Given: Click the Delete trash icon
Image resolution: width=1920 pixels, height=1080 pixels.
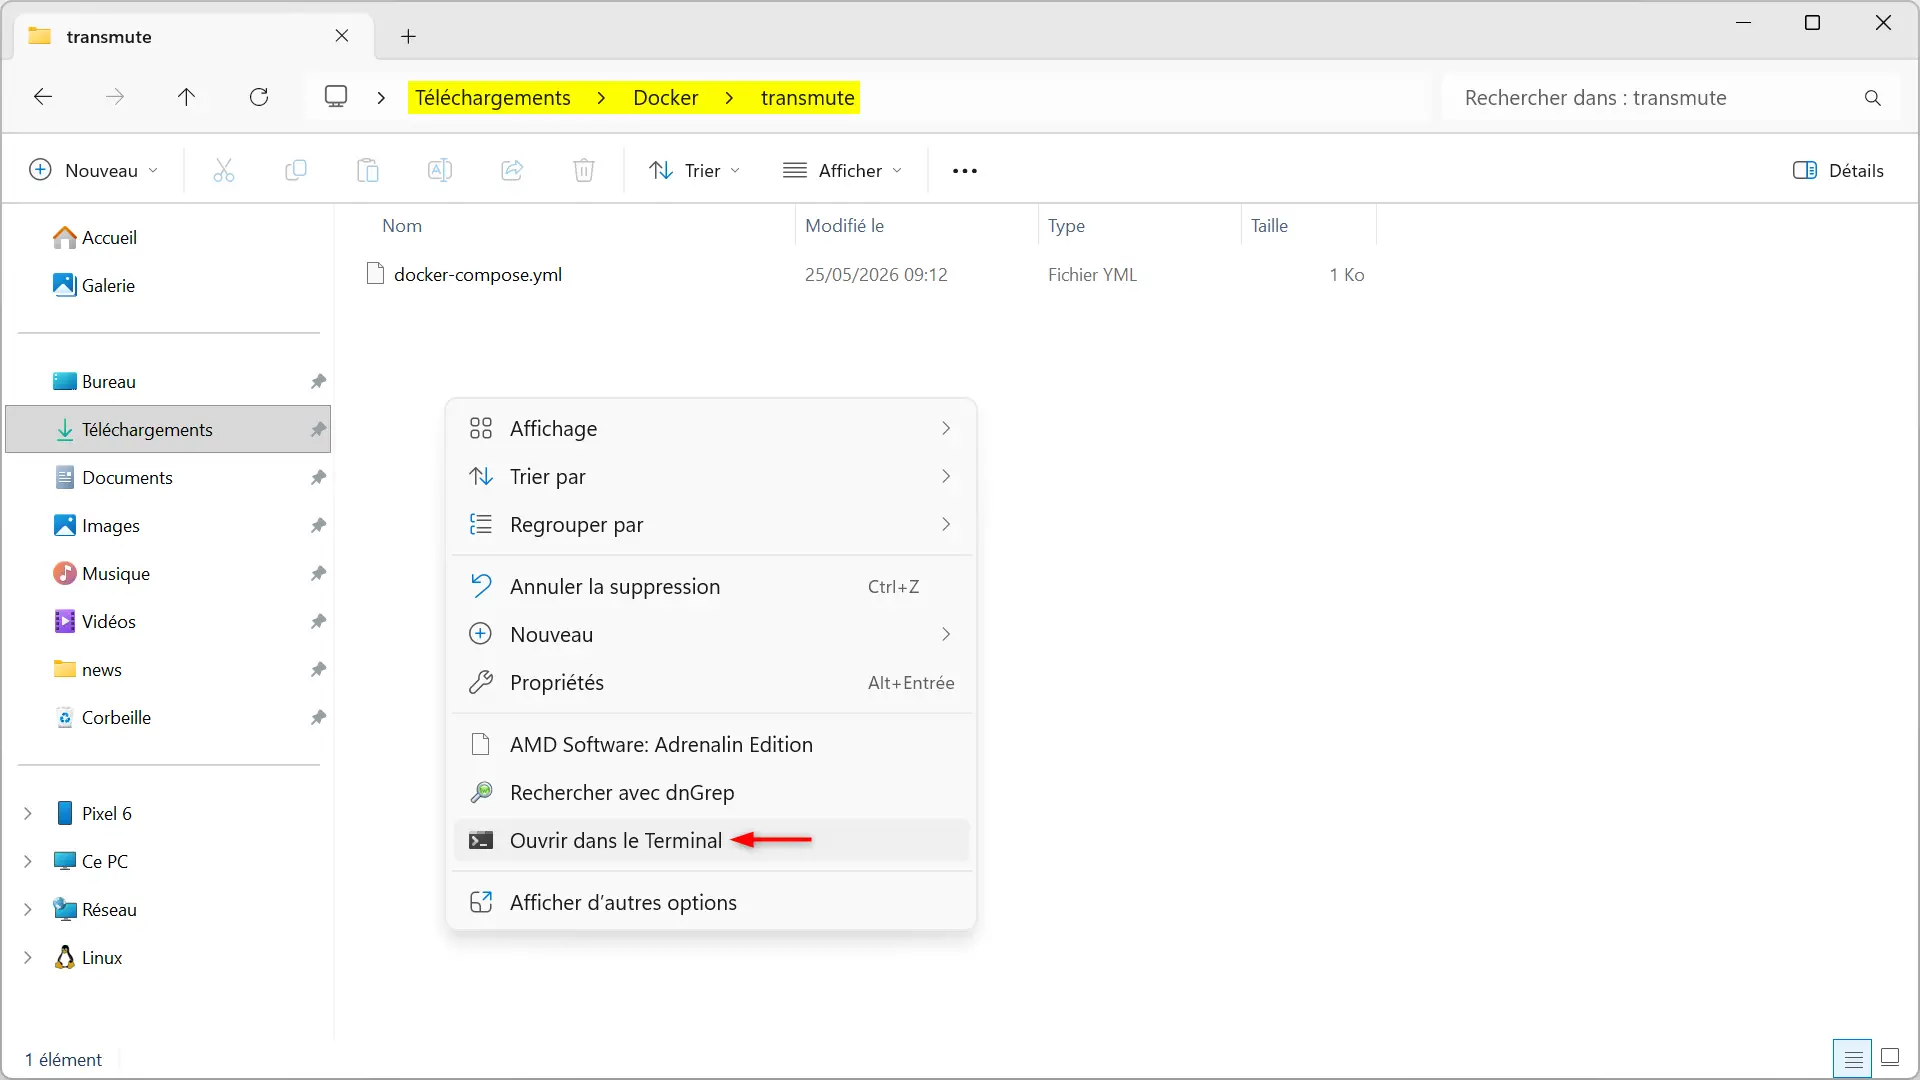Looking at the screenshot, I should [x=584, y=171].
